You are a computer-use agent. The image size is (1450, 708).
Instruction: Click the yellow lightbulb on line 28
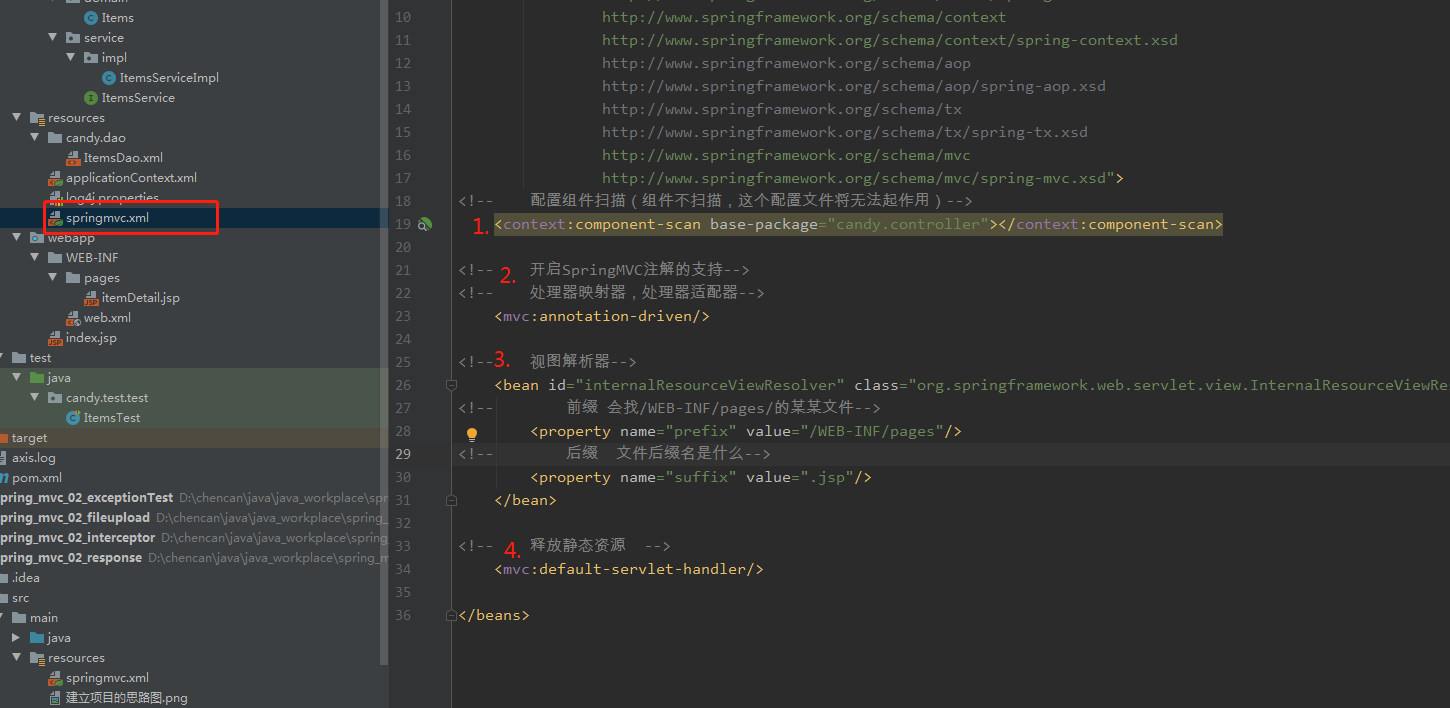(472, 434)
